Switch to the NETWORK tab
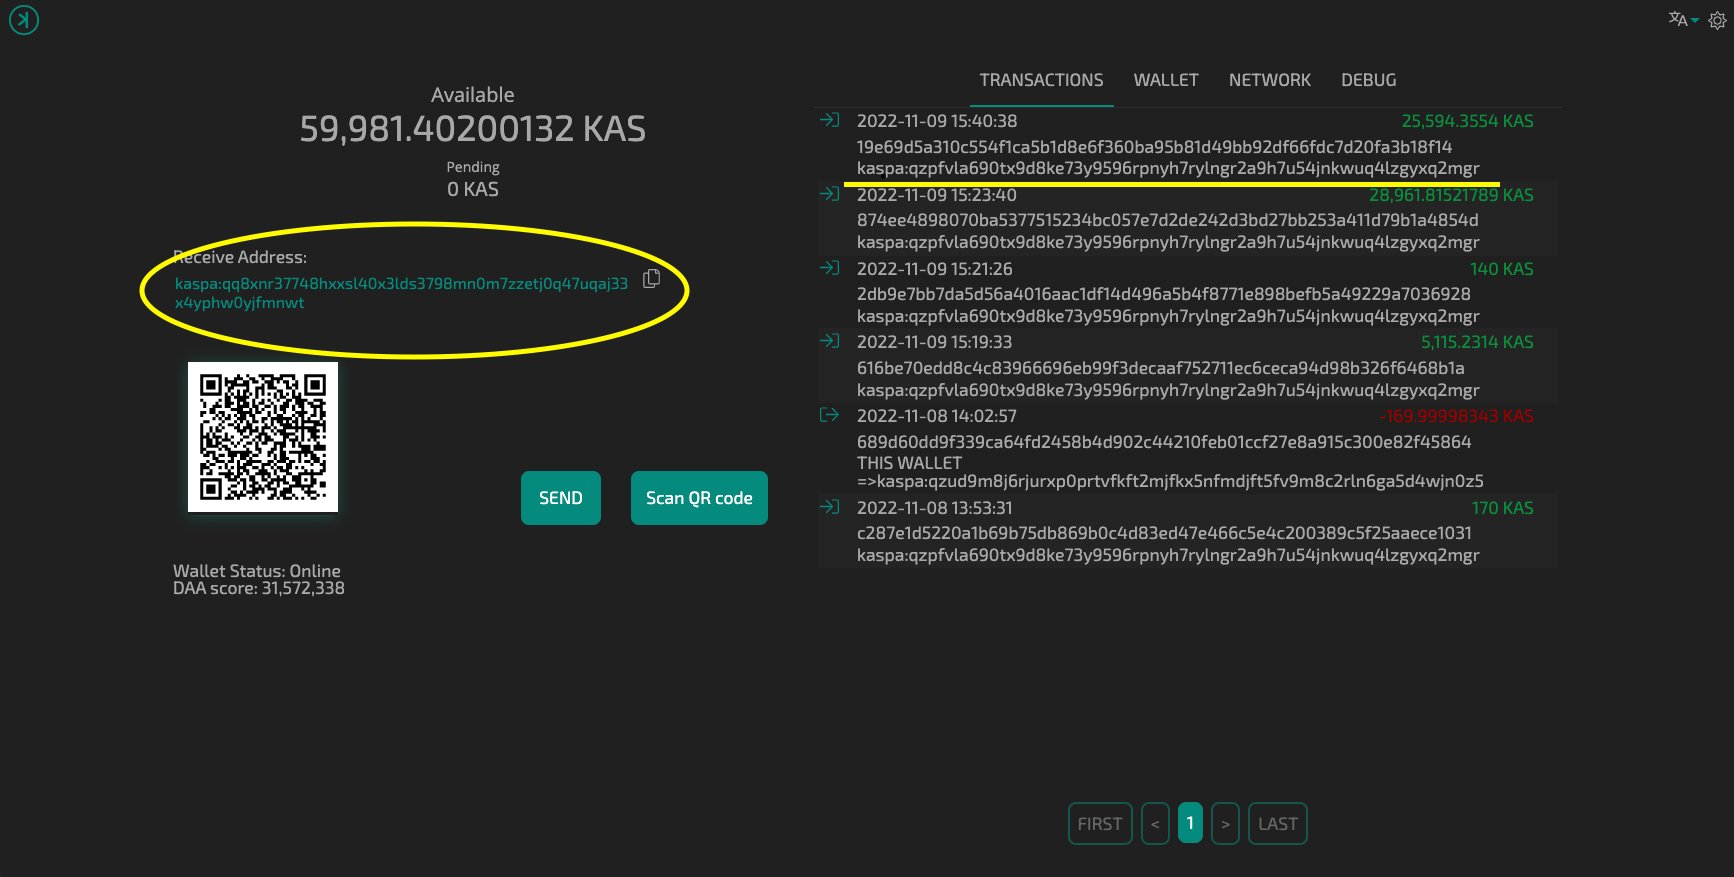The width and height of the screenshot is (1734, 877). 1269,80
